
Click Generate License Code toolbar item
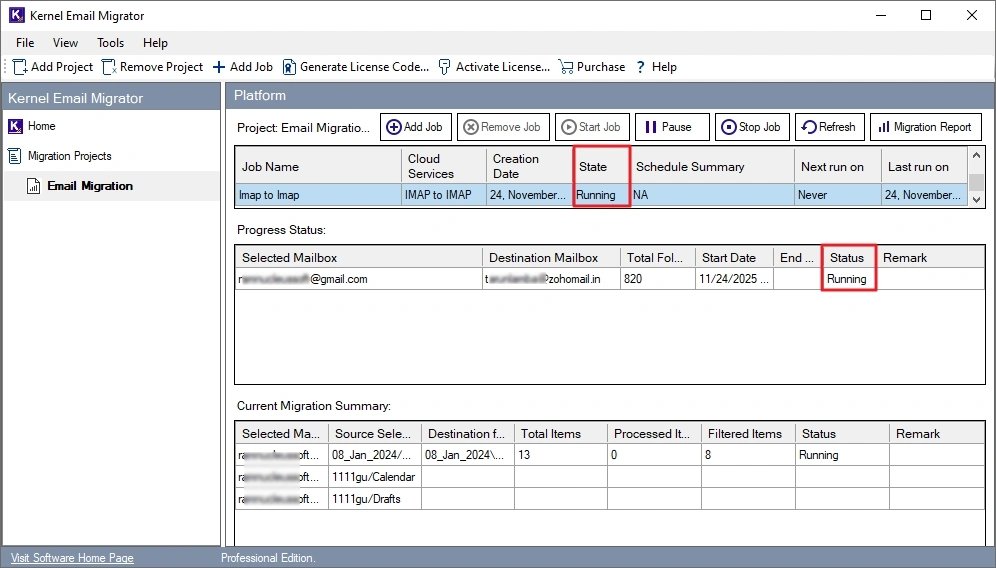point(356,67)
